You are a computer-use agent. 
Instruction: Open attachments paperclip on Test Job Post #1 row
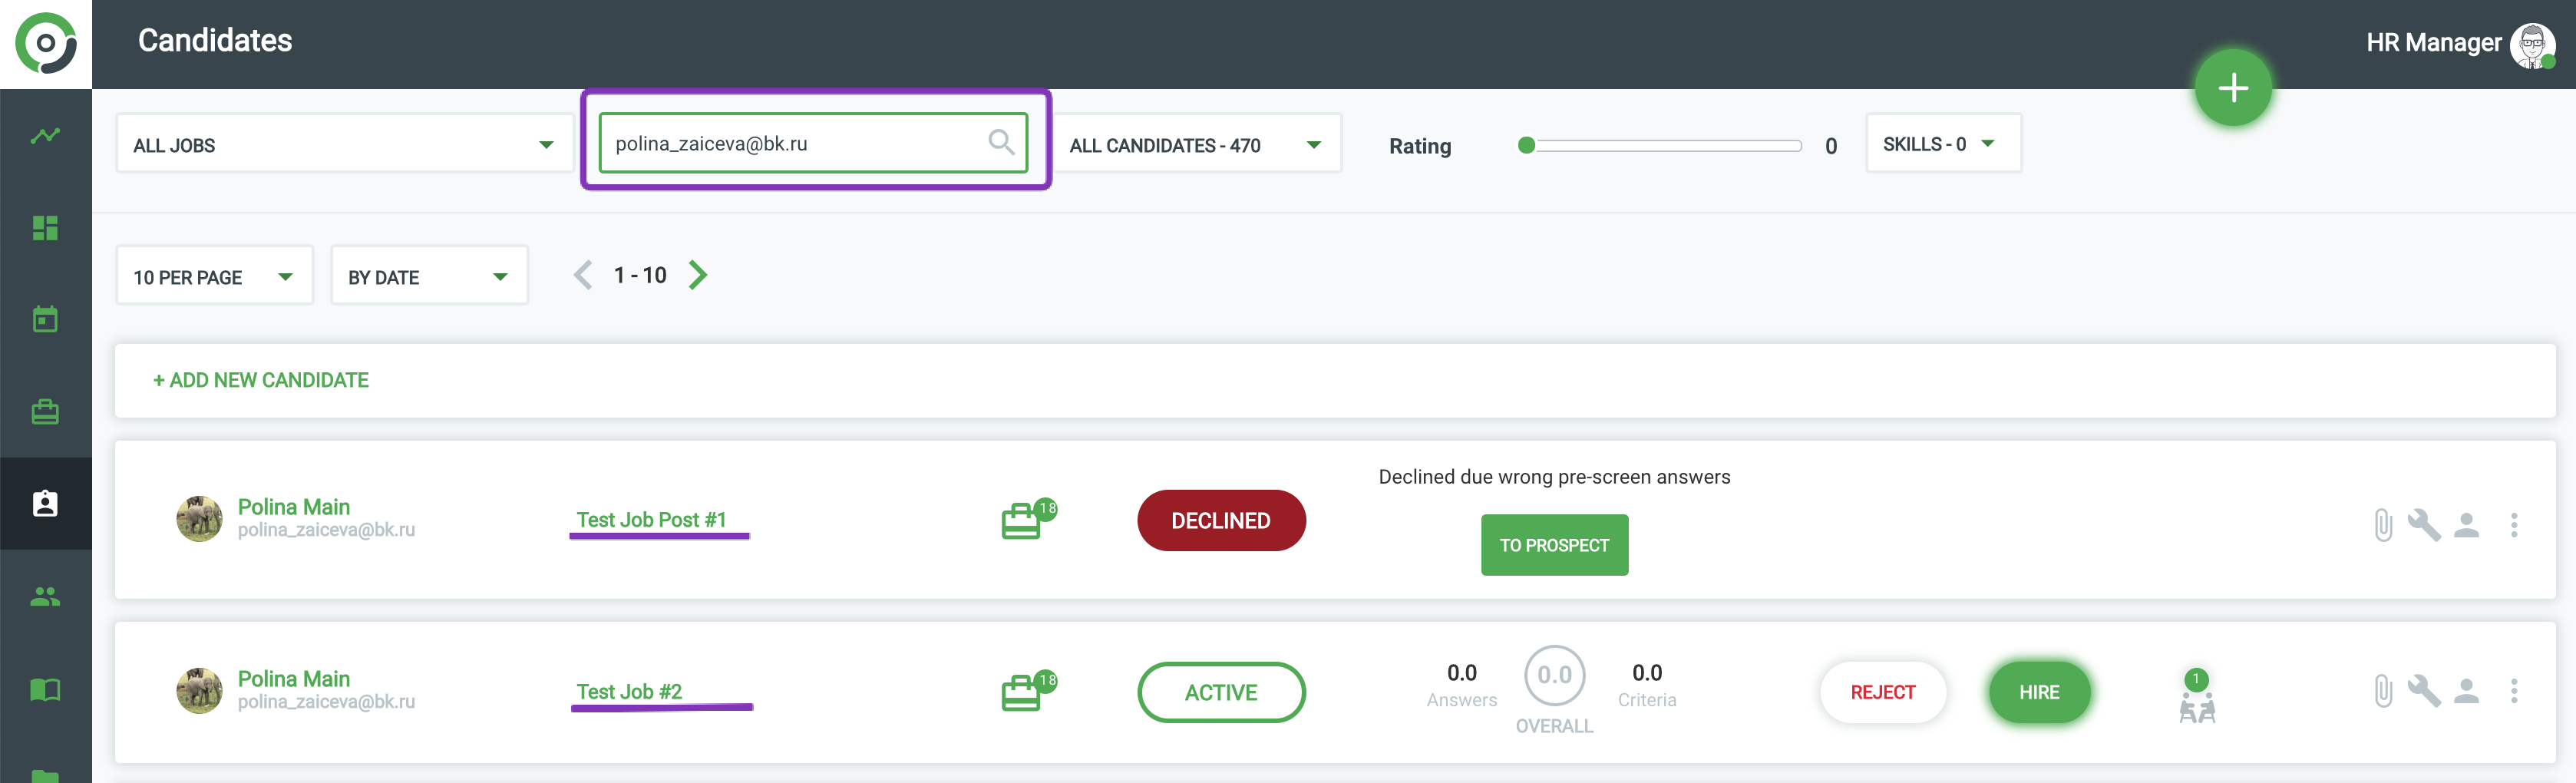tap(2383, 524)
